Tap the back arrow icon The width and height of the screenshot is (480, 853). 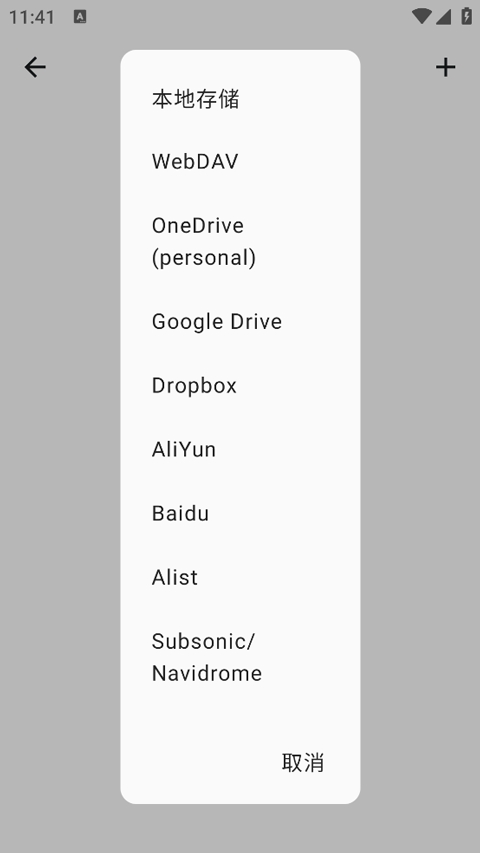coord(35,67)
